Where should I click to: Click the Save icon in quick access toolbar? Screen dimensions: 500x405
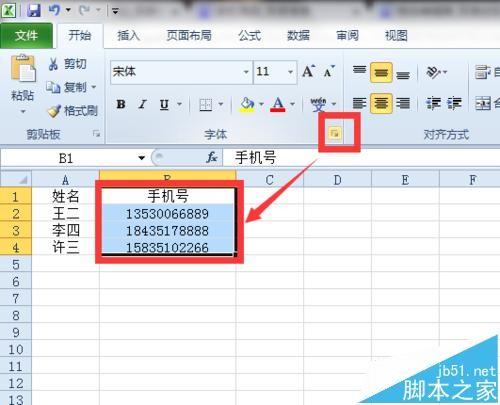point(34,10)
